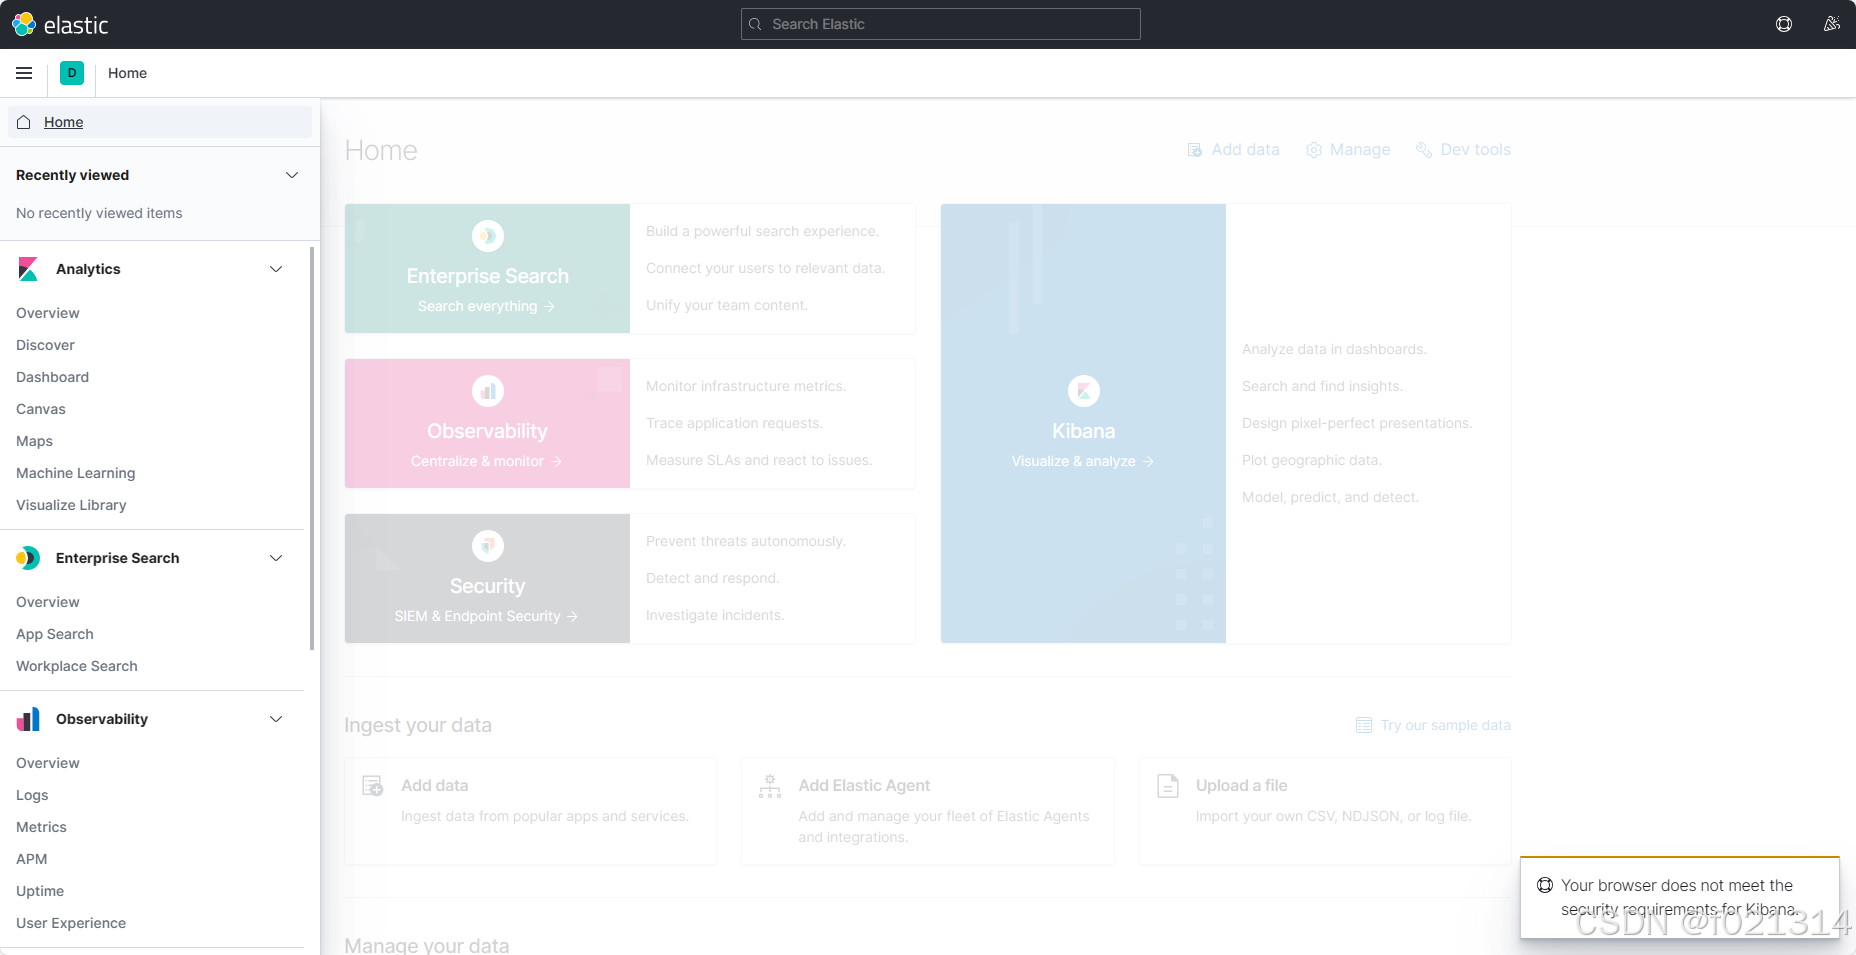Open Workplace Search in the sidebar
Image resolution: width=1856 pixels, height=955 pixels.
click(77, 666)
